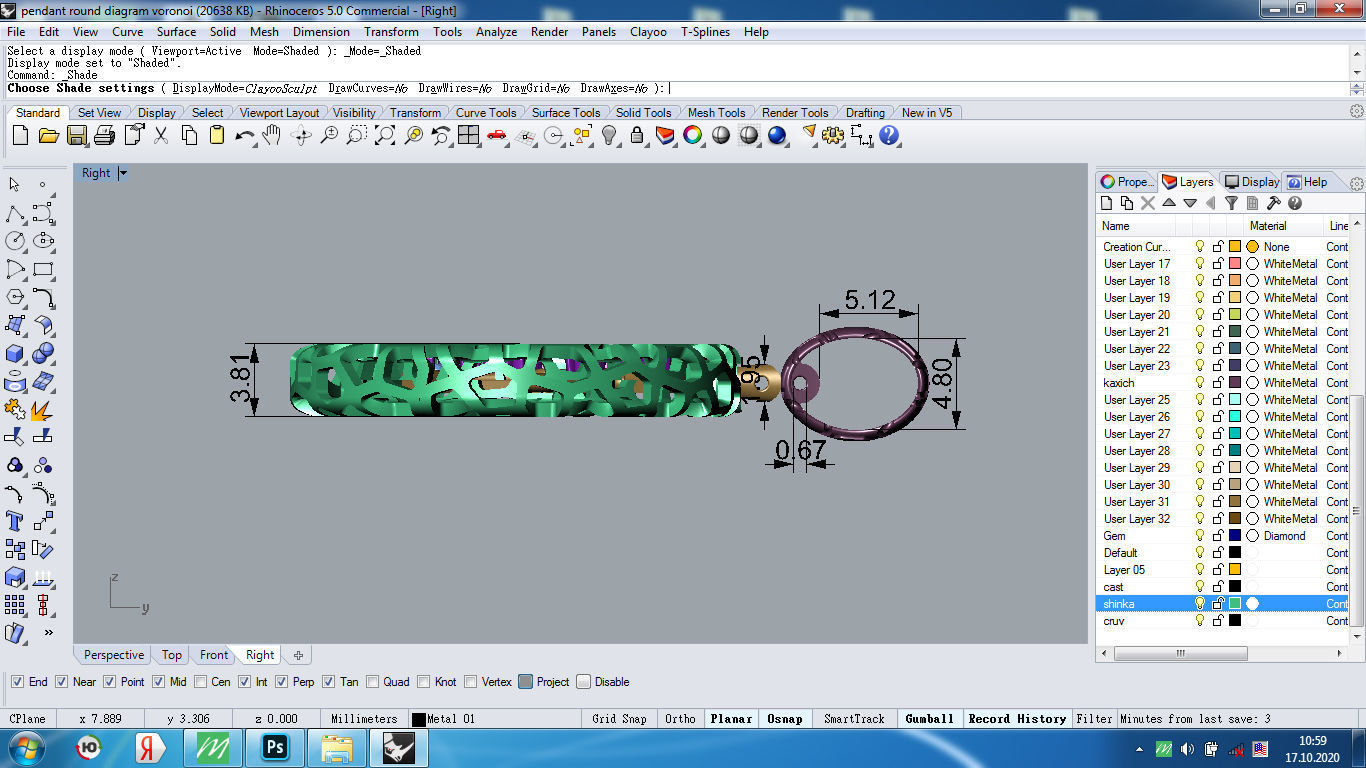Click the light bulb Hide objects icon
Screen dimensions: 1366x768
point(609,135)
